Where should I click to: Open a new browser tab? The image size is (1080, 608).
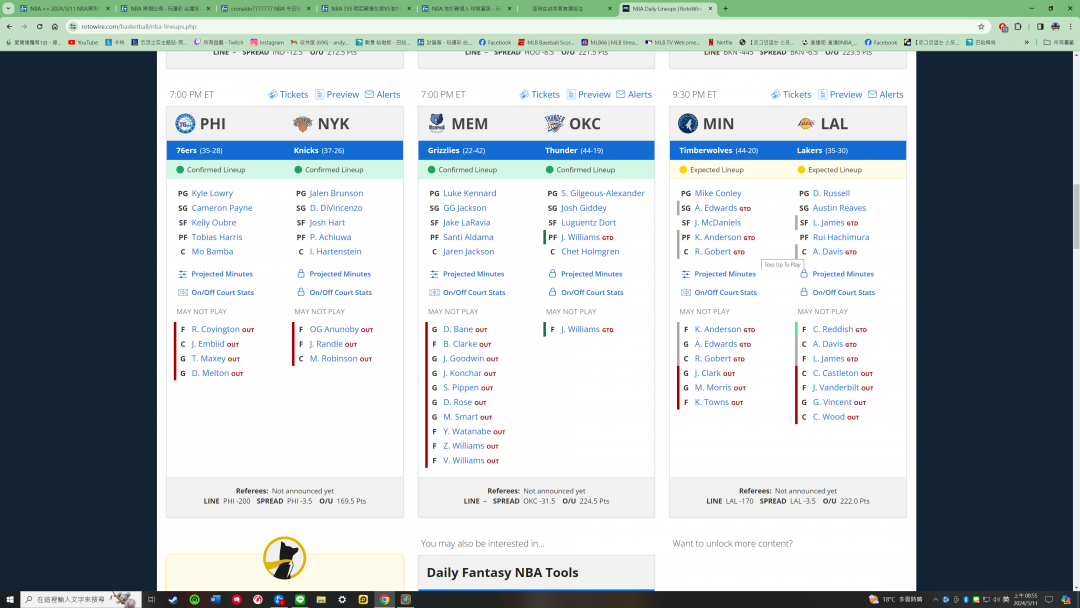pos(725,8)
